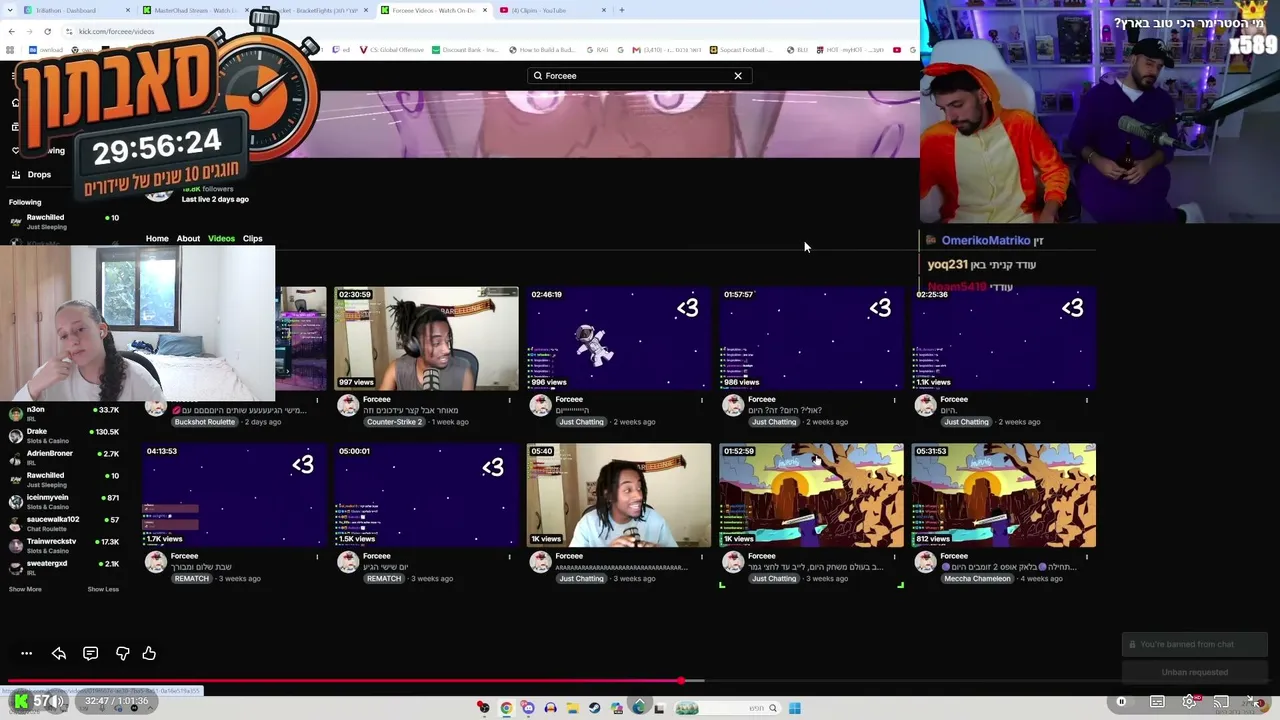Screen dimensions: 1280x720
Task: Open options menu for the Counter-Strike 2 video
Action: coord(509,401)
